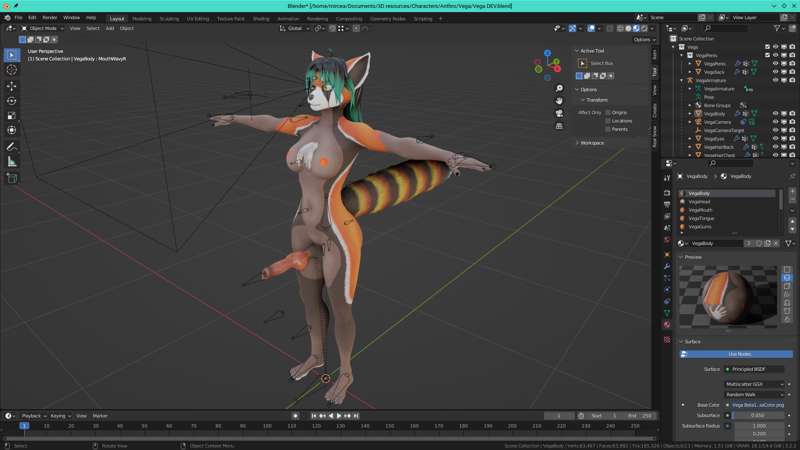This screenshot has height=450, width=800.
Task: Select the Move tool
Action: point(12,86)
